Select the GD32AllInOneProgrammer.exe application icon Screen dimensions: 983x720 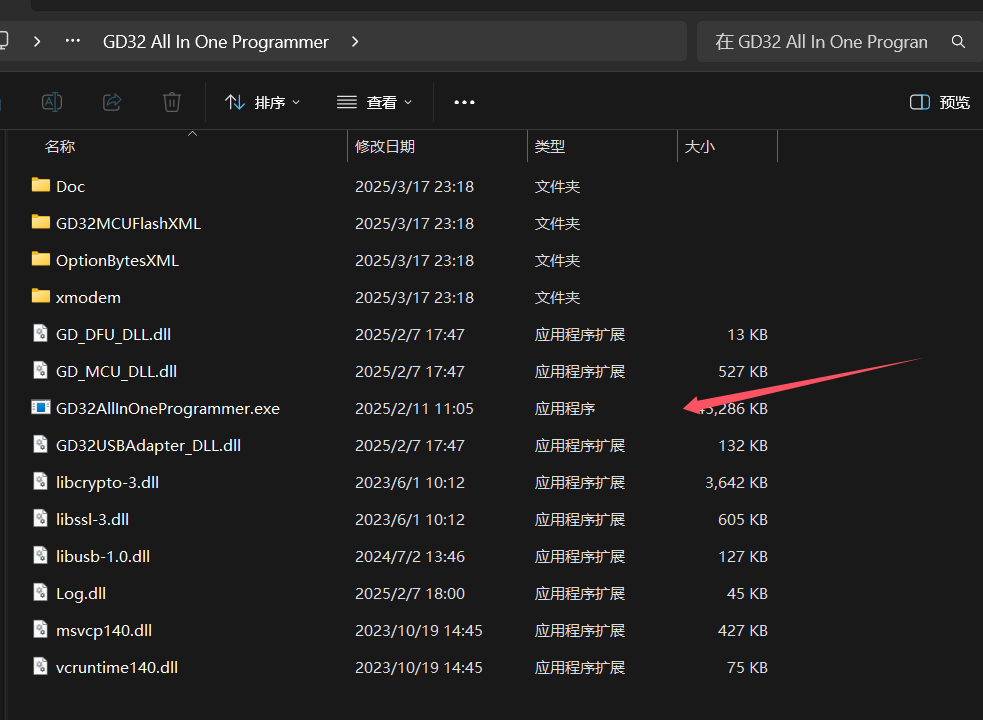click(40, 408)
